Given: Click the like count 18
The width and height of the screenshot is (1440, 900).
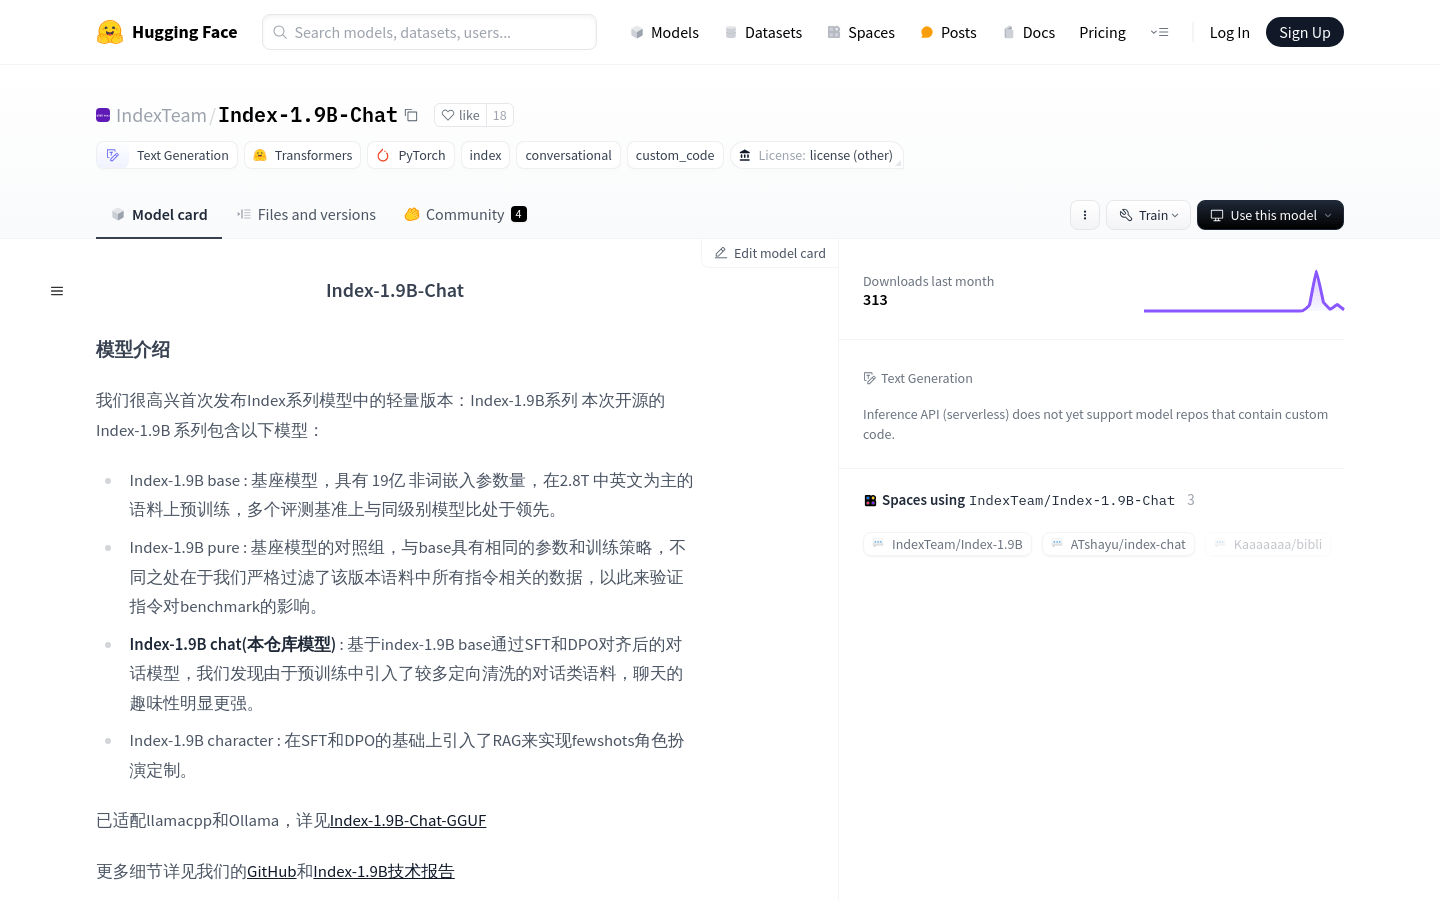Looking at the screenshot, I should pos(500,115).
